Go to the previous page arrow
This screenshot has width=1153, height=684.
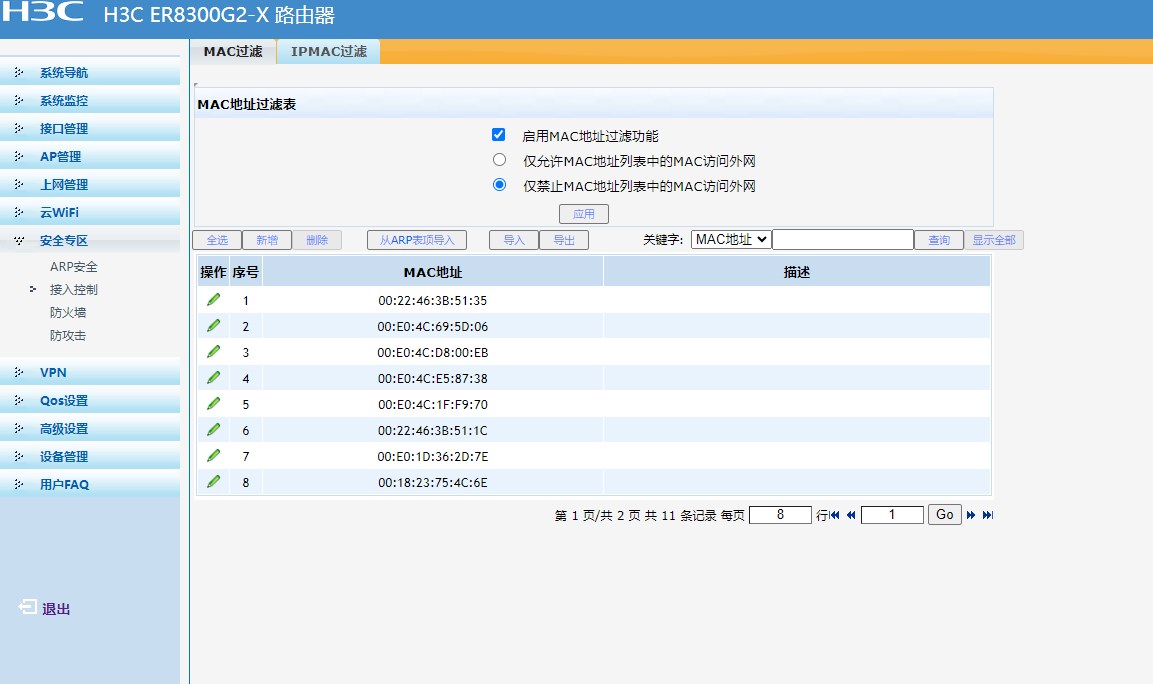click(851, 515)
